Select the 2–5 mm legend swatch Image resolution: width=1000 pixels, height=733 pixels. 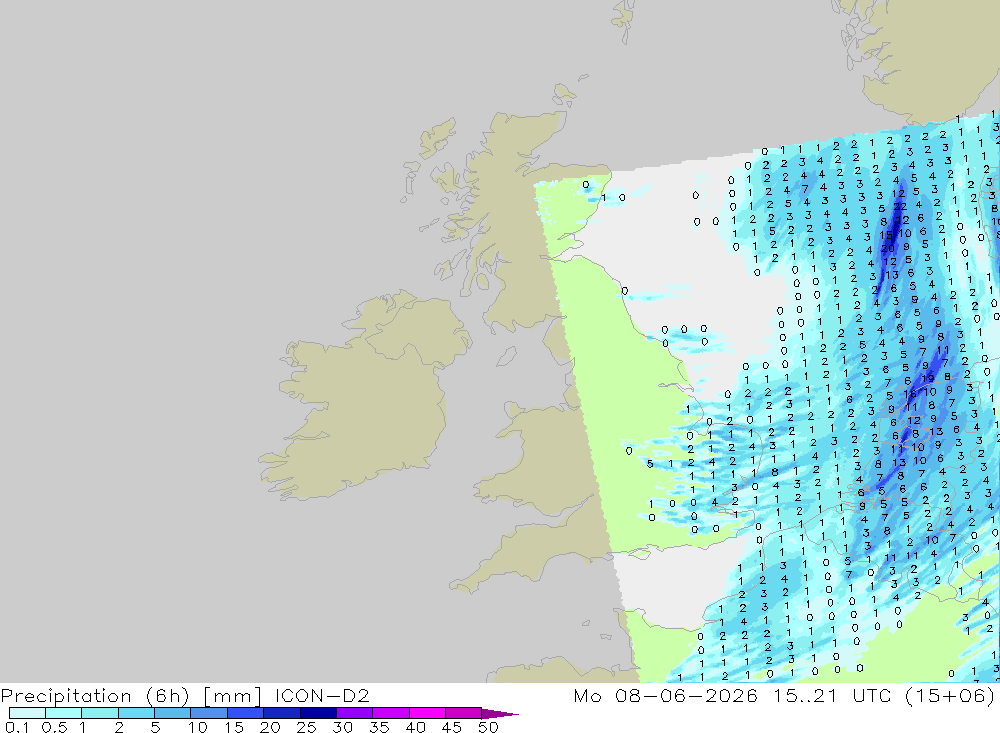136,713
